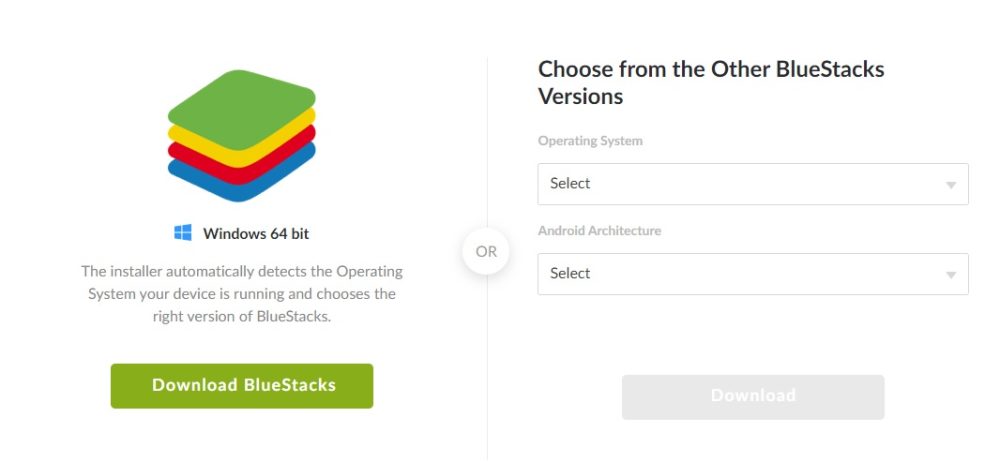Click the round OR divider badge

pos(486,252)
